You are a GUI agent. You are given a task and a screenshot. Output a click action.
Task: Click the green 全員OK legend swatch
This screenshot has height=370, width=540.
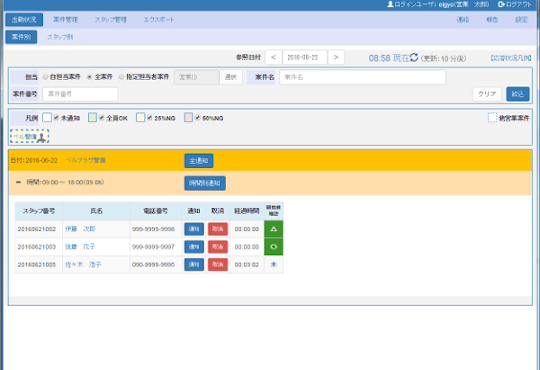coord(92,117)
